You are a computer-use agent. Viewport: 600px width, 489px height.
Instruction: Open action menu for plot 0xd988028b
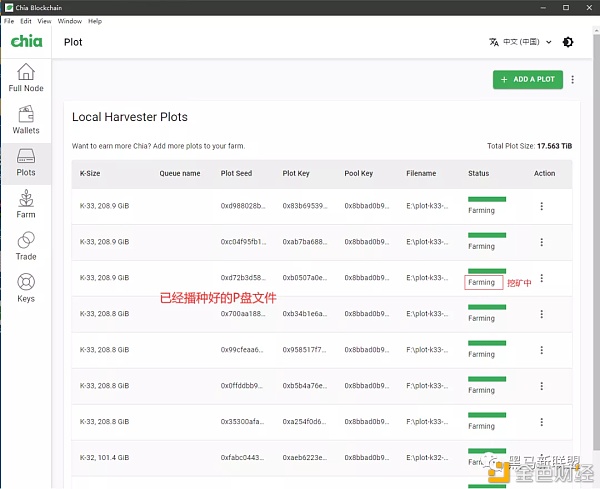click(x=541, y=206)
